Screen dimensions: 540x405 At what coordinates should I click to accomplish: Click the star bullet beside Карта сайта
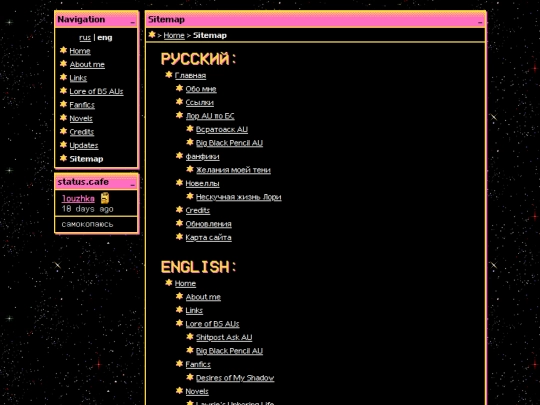179,237
